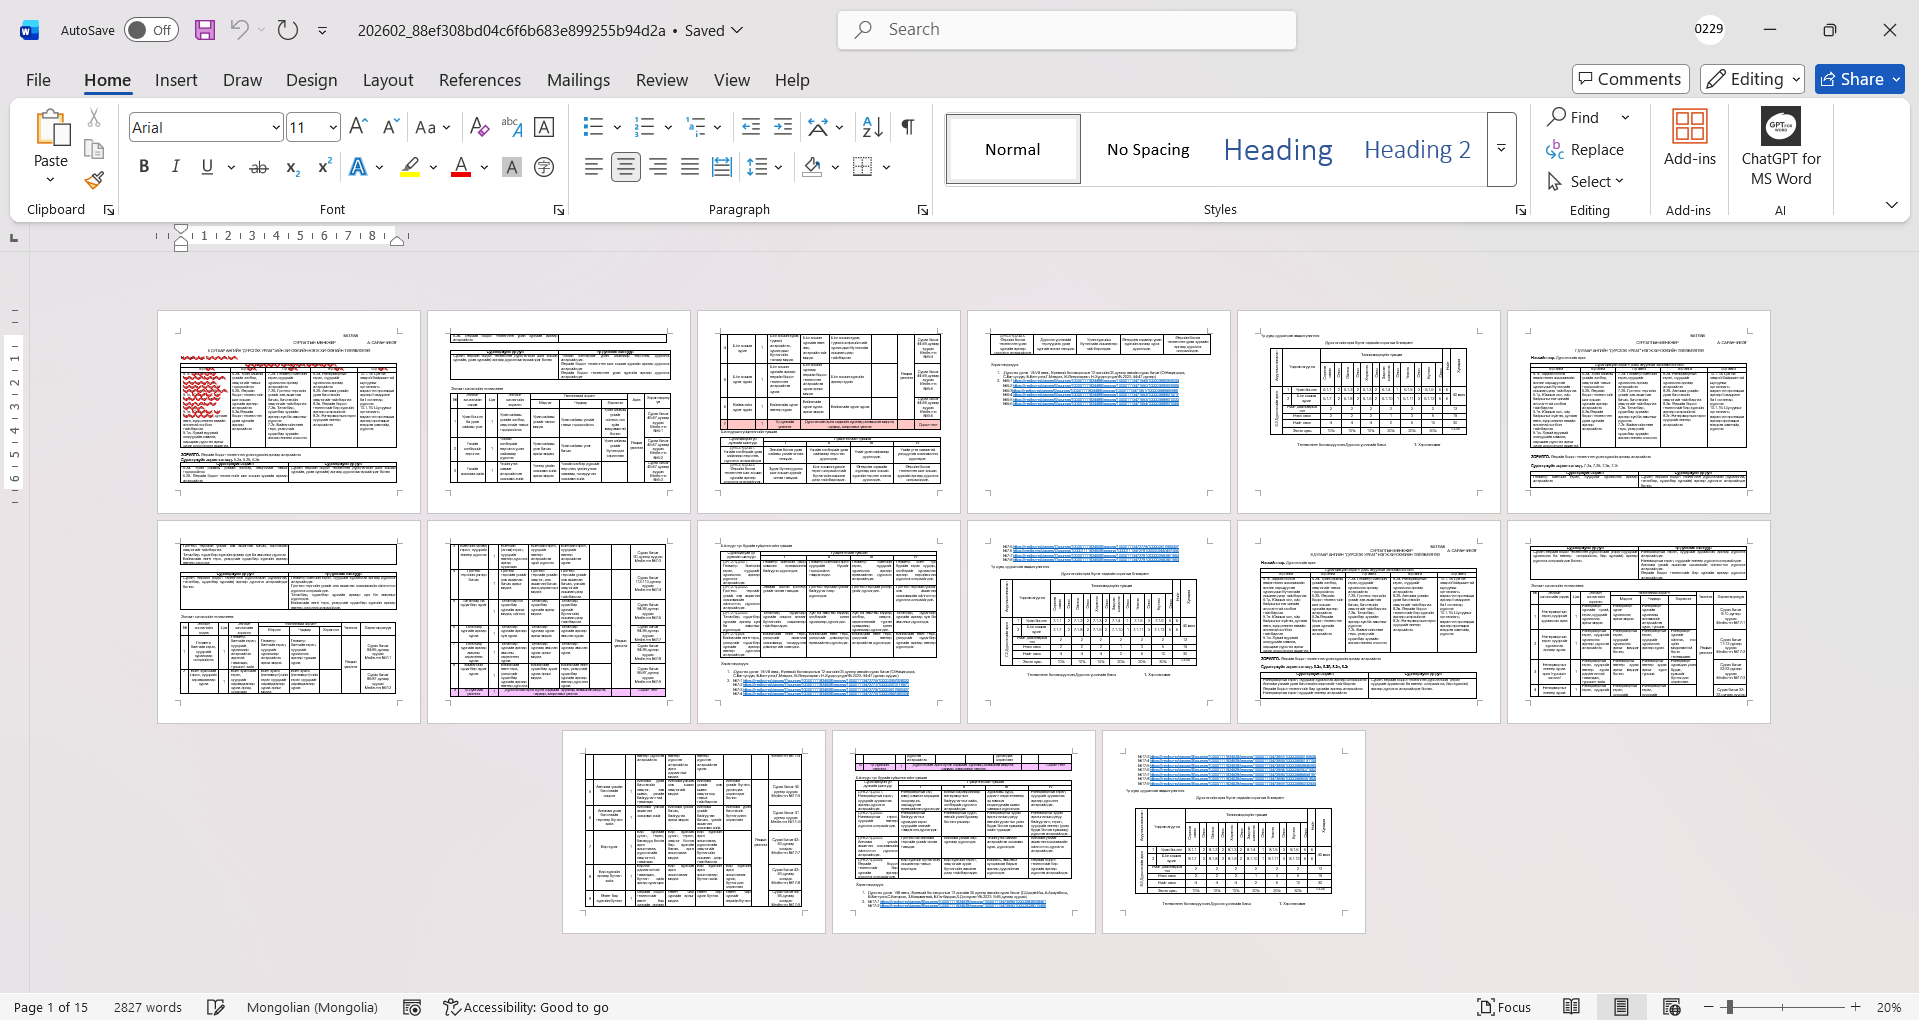The image size is (1919, 1020).
Task: Toggle show paragraph marks
Action: pos(907,127)
